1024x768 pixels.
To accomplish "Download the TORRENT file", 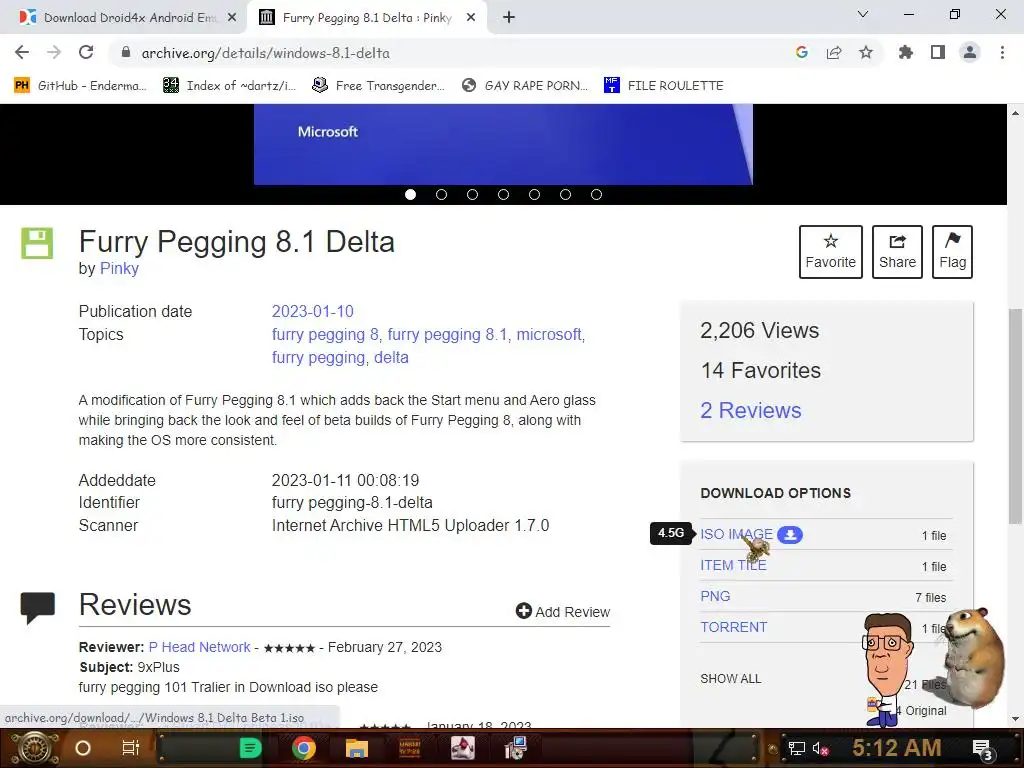I will pos(733,627).
